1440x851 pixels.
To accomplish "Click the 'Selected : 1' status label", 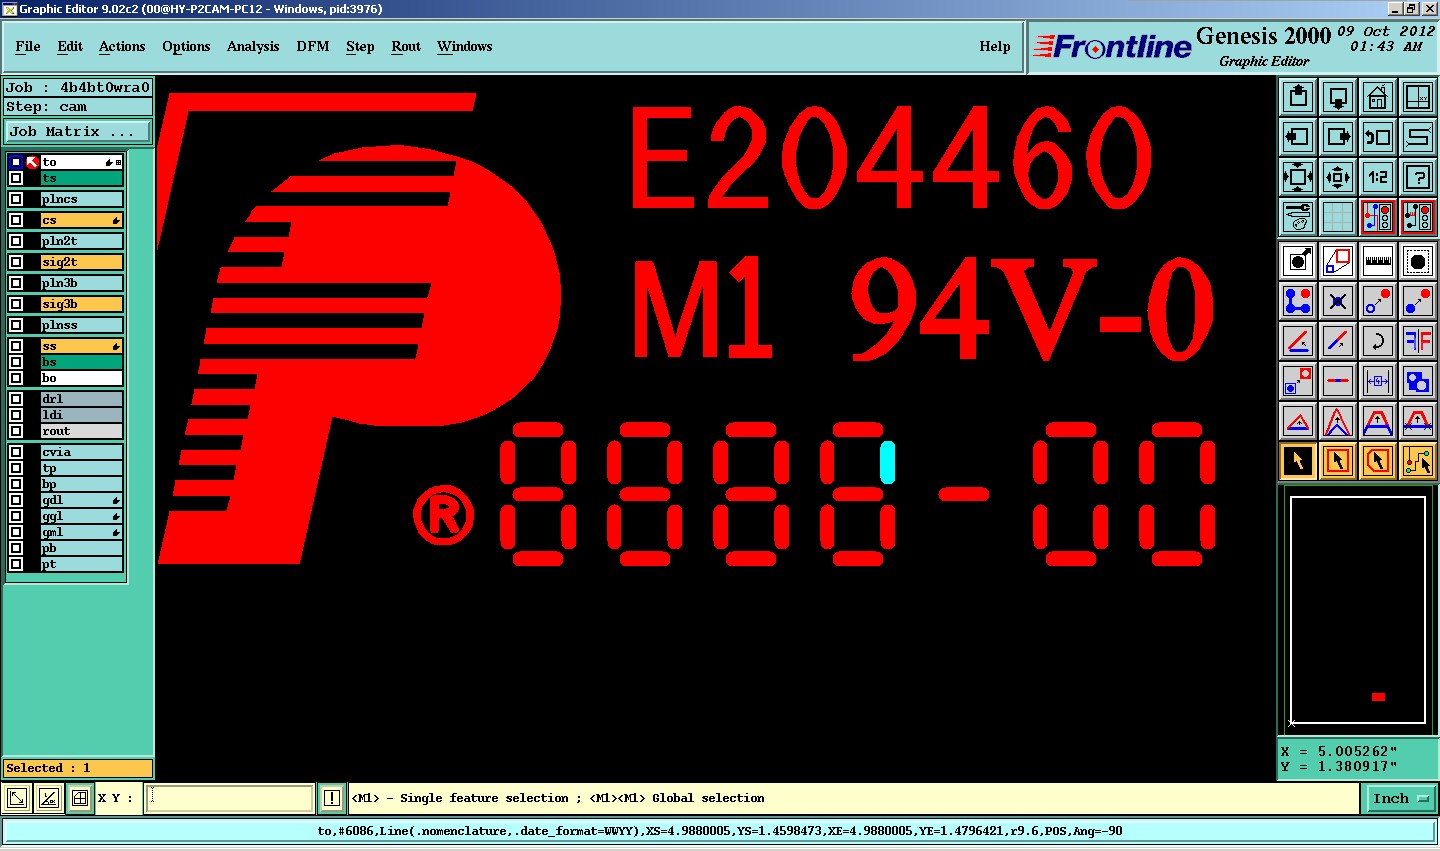I will (x=78, y=768).
